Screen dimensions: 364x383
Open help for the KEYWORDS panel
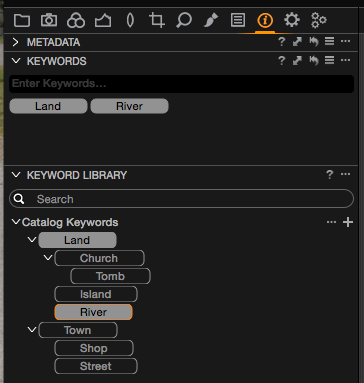point(282,60)
